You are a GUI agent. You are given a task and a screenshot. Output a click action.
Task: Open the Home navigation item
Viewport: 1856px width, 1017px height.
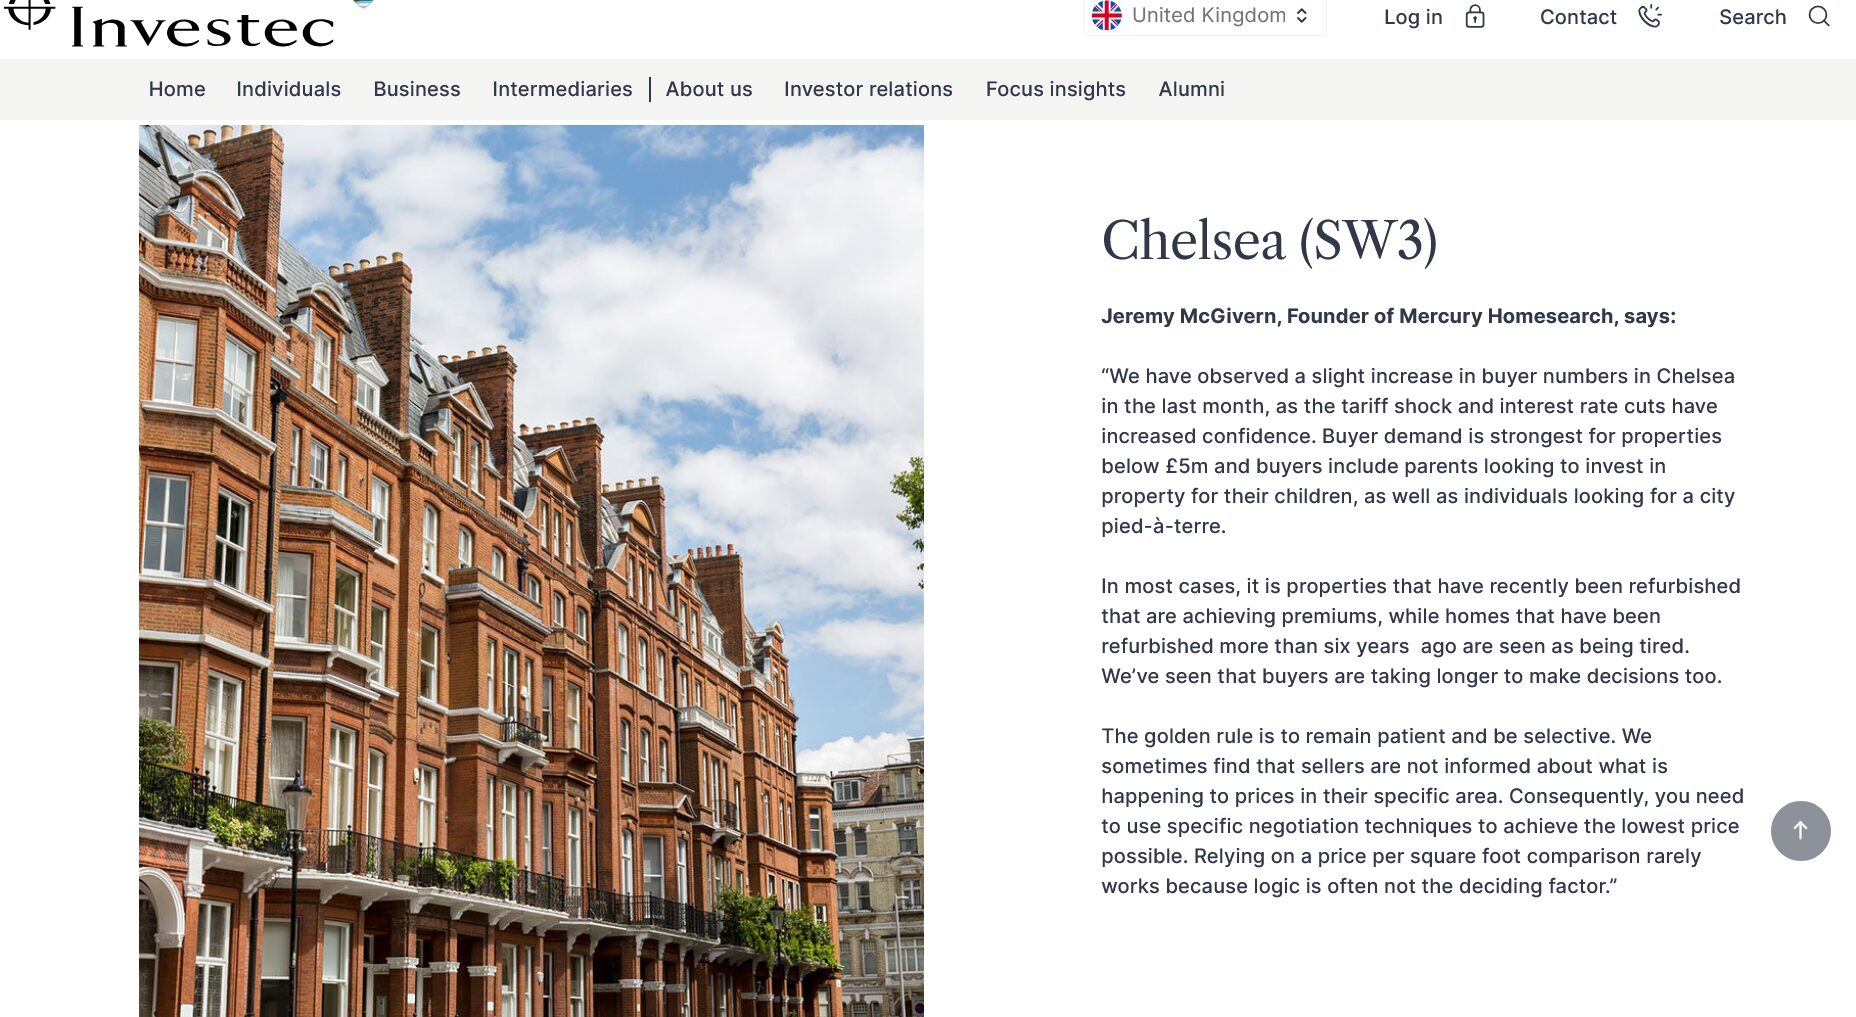pos(177,89)
